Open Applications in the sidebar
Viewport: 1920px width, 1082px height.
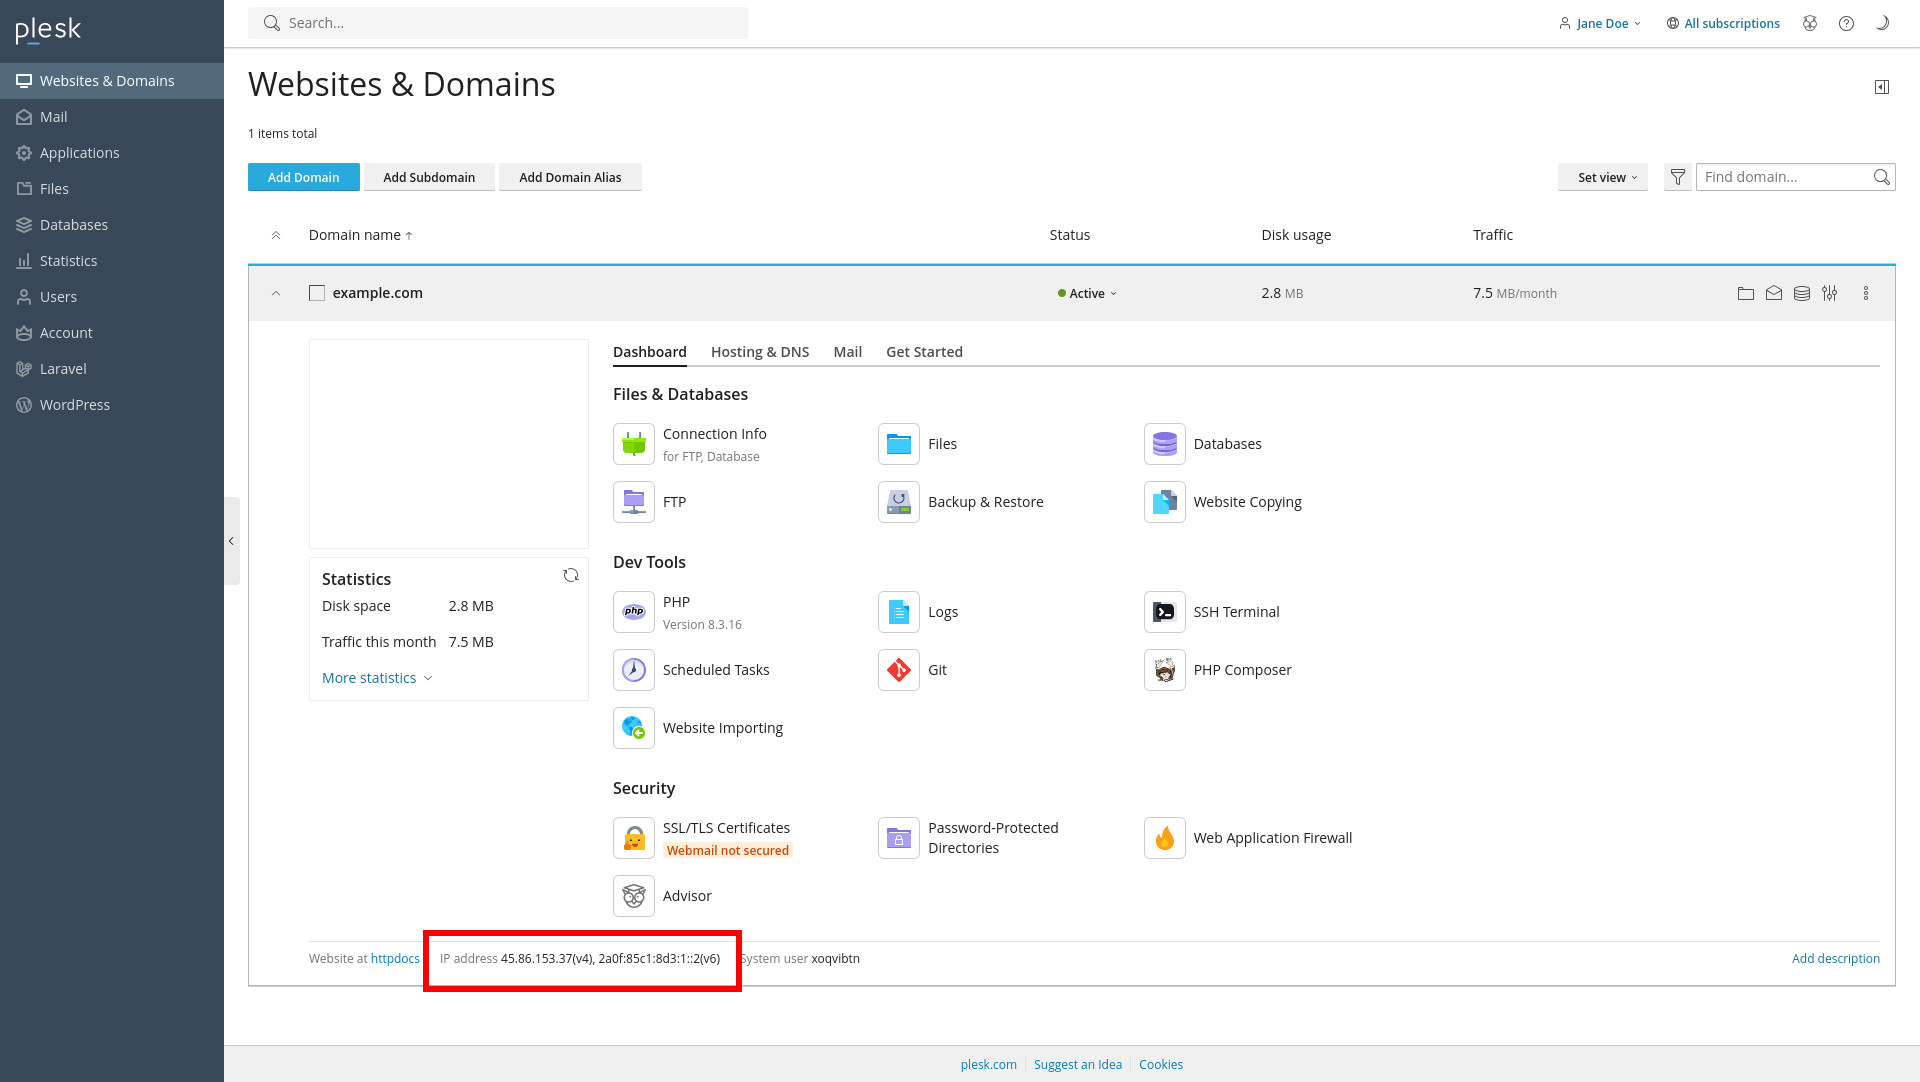(112, 153)
